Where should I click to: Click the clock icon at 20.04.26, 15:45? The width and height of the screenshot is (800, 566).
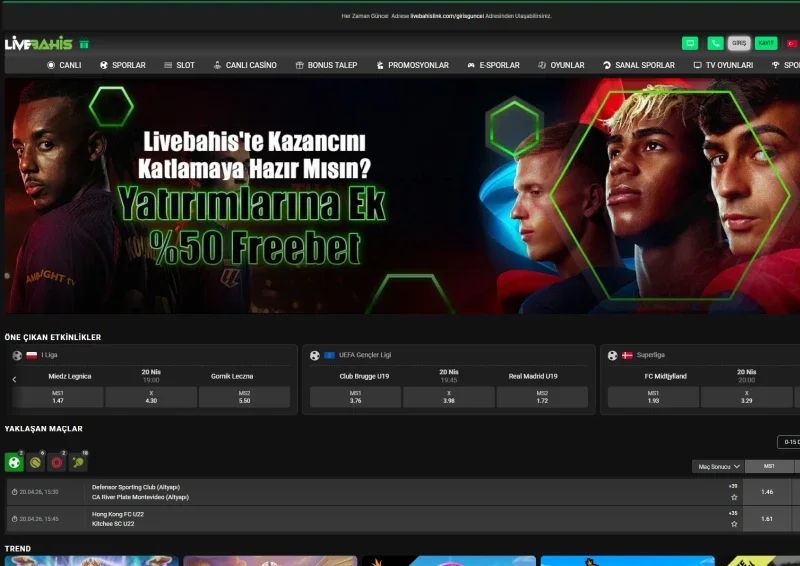(15, 519)
